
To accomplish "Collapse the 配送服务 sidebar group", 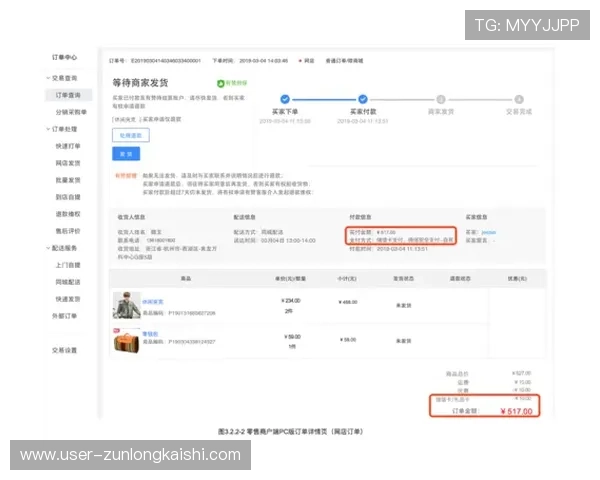I will click(x=49, y=248).
